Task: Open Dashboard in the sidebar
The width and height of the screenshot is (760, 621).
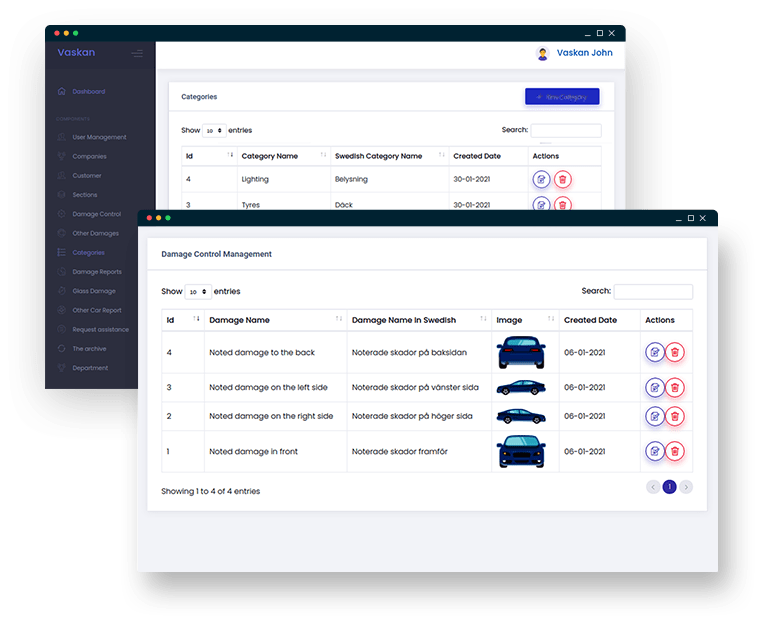Action: tap(88, 92)
